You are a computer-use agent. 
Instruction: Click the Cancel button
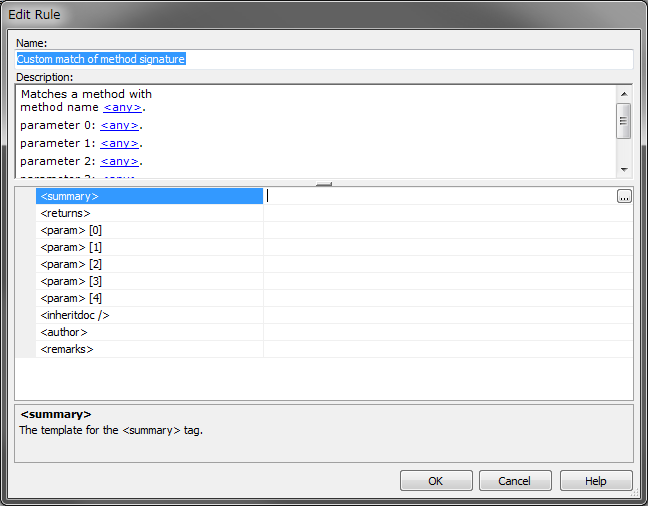[x=515, y=481]
